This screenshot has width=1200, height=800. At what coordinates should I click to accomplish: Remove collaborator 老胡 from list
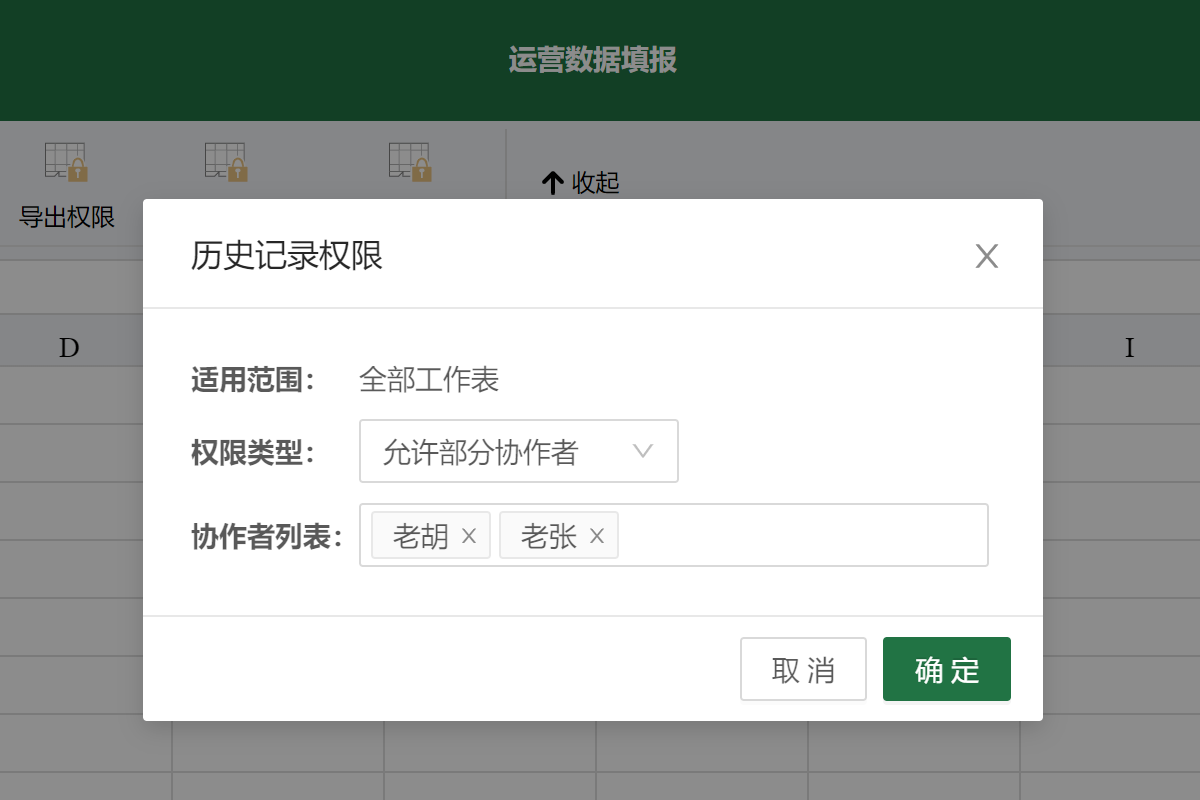[x=469, y=537]
